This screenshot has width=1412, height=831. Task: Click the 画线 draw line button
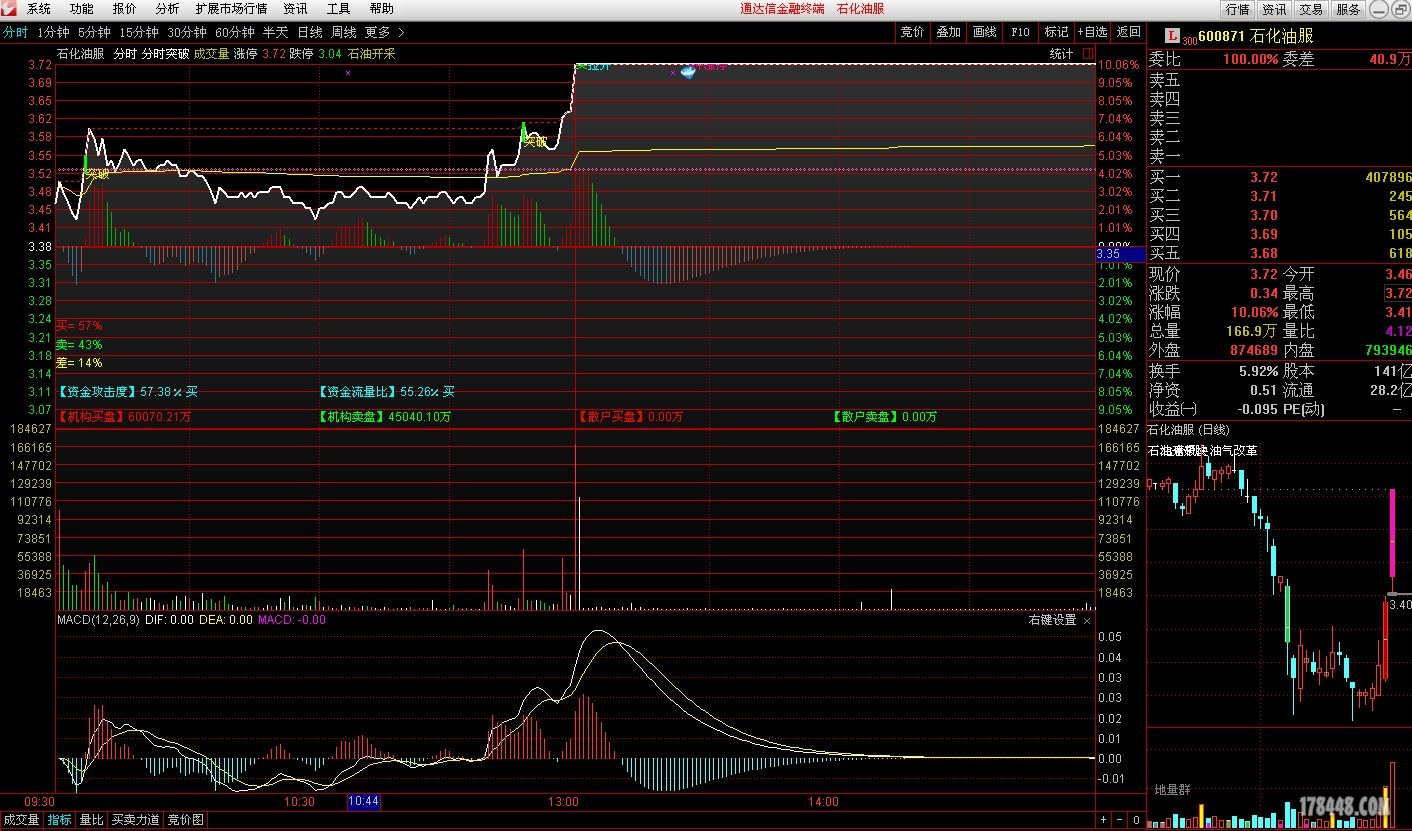[x=984, y=32]
